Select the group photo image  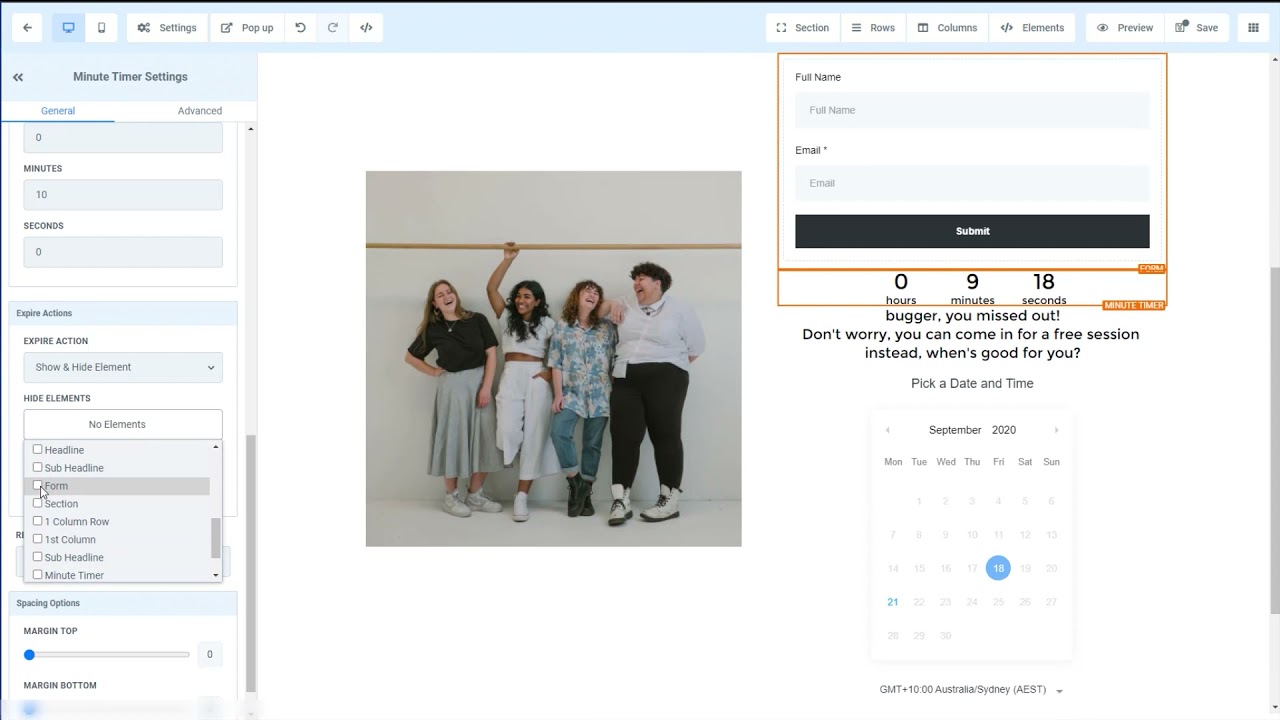(x=553, y=358)
